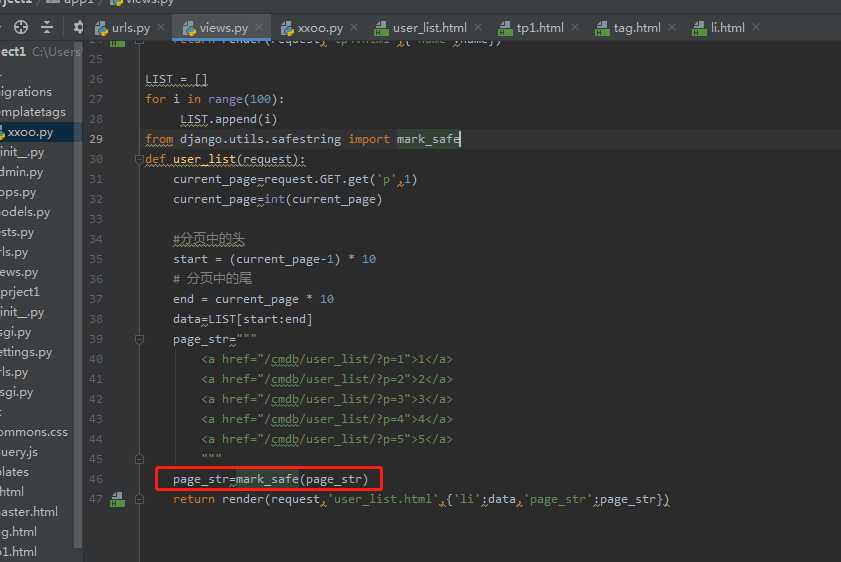Open the tag.html tab
The width and height of the screenshot is (841, 562).
[637, 27]
